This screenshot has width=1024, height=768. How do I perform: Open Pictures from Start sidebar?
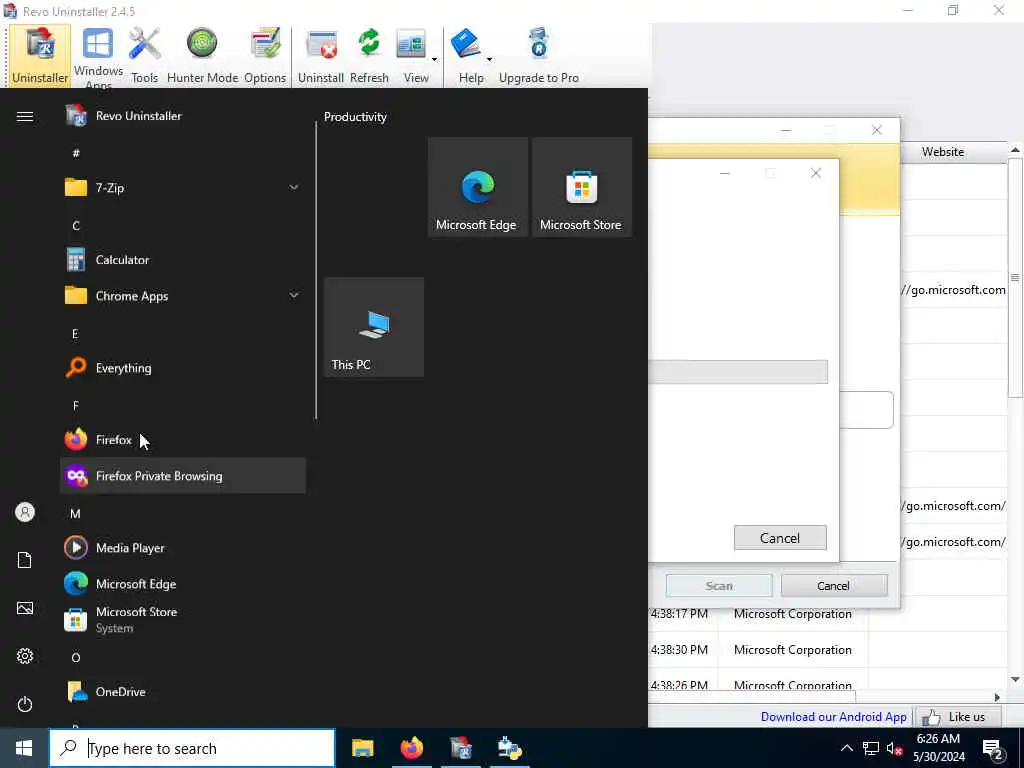tap(25, 608)
